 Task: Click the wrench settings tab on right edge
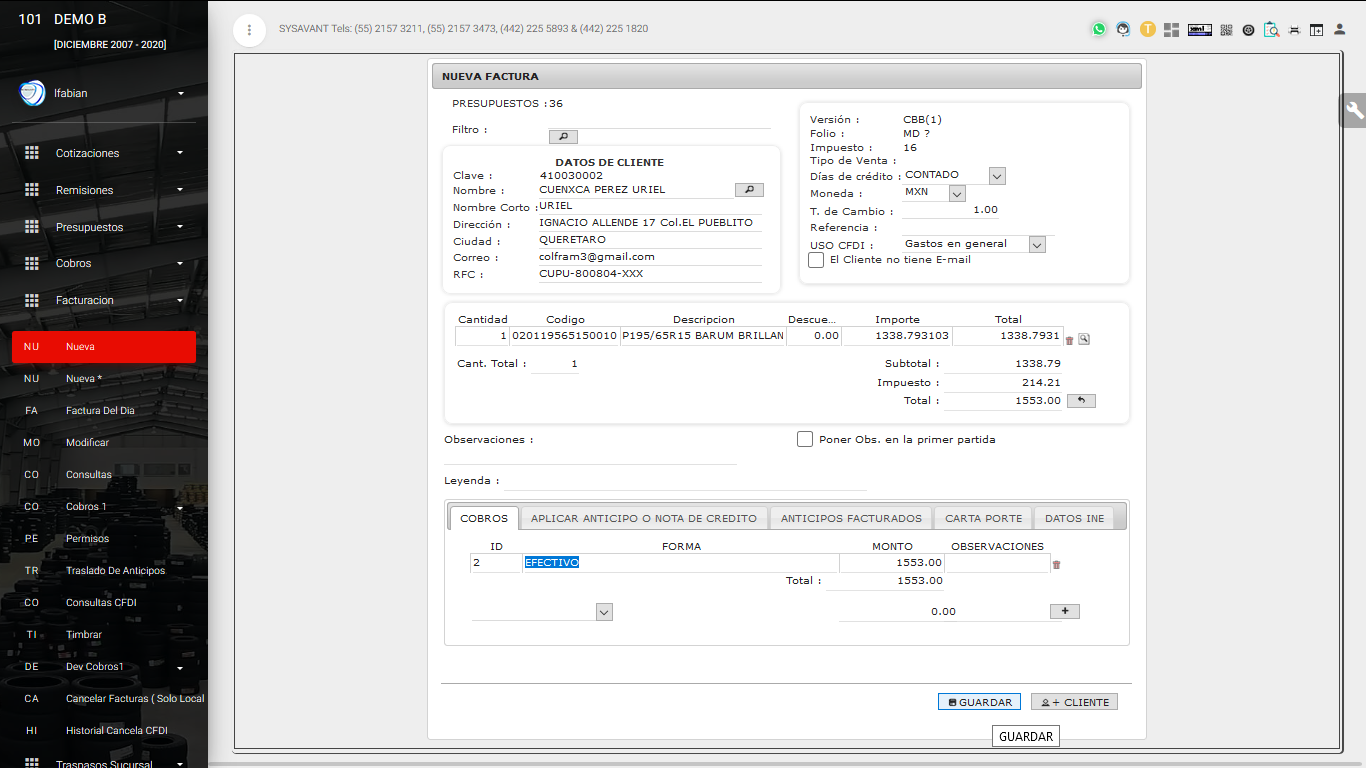(x=1354, y=111)
